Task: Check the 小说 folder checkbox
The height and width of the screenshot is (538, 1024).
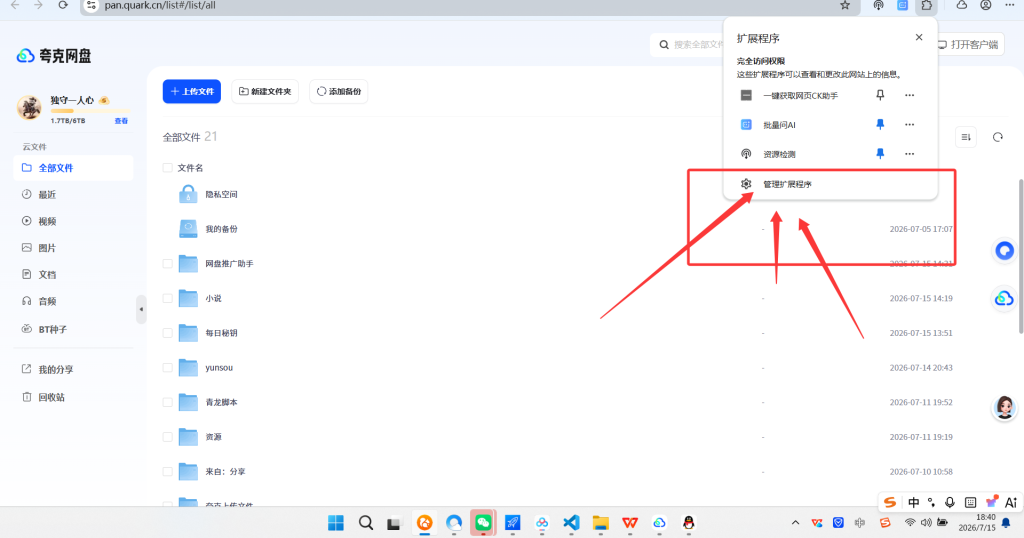Action: click(168, 298)
